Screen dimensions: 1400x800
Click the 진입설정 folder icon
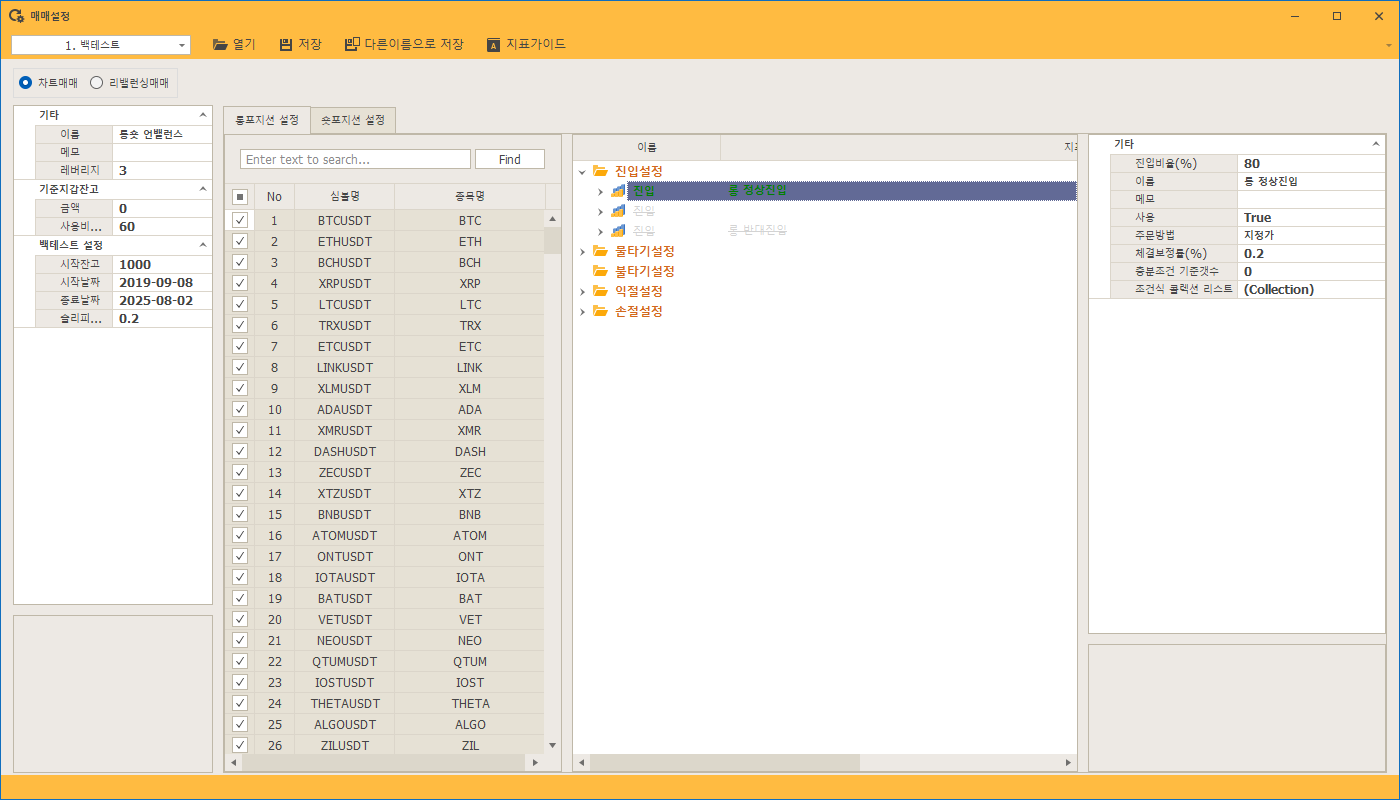click(x=600, y=171)
